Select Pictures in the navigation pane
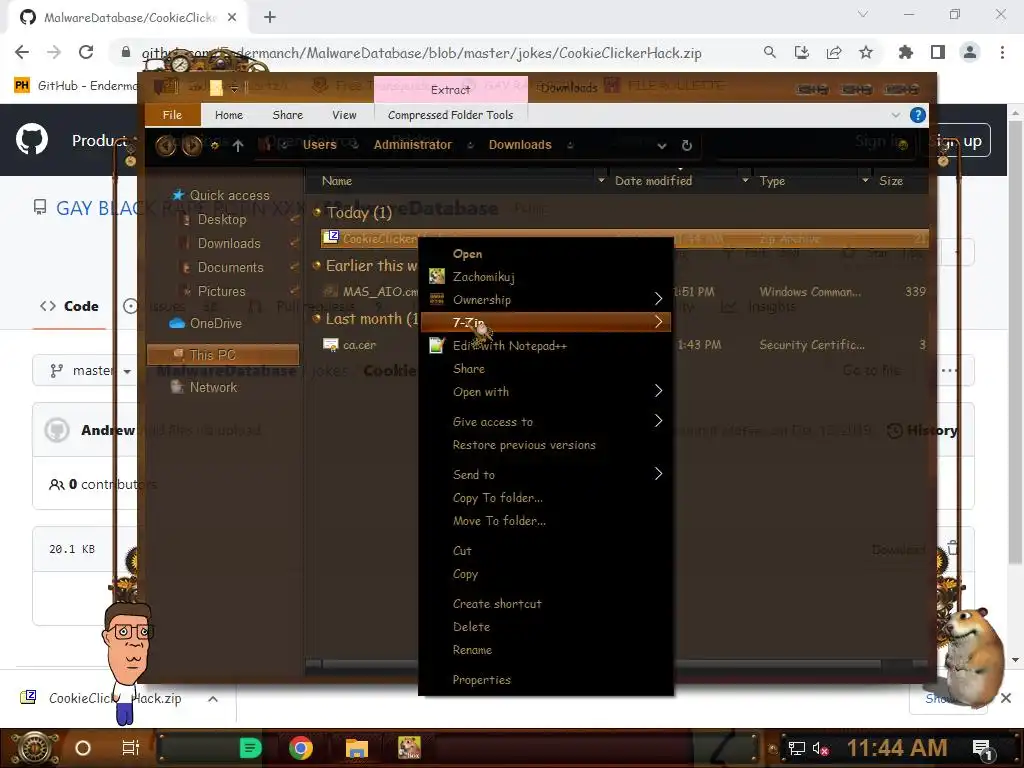 [221, 291]
